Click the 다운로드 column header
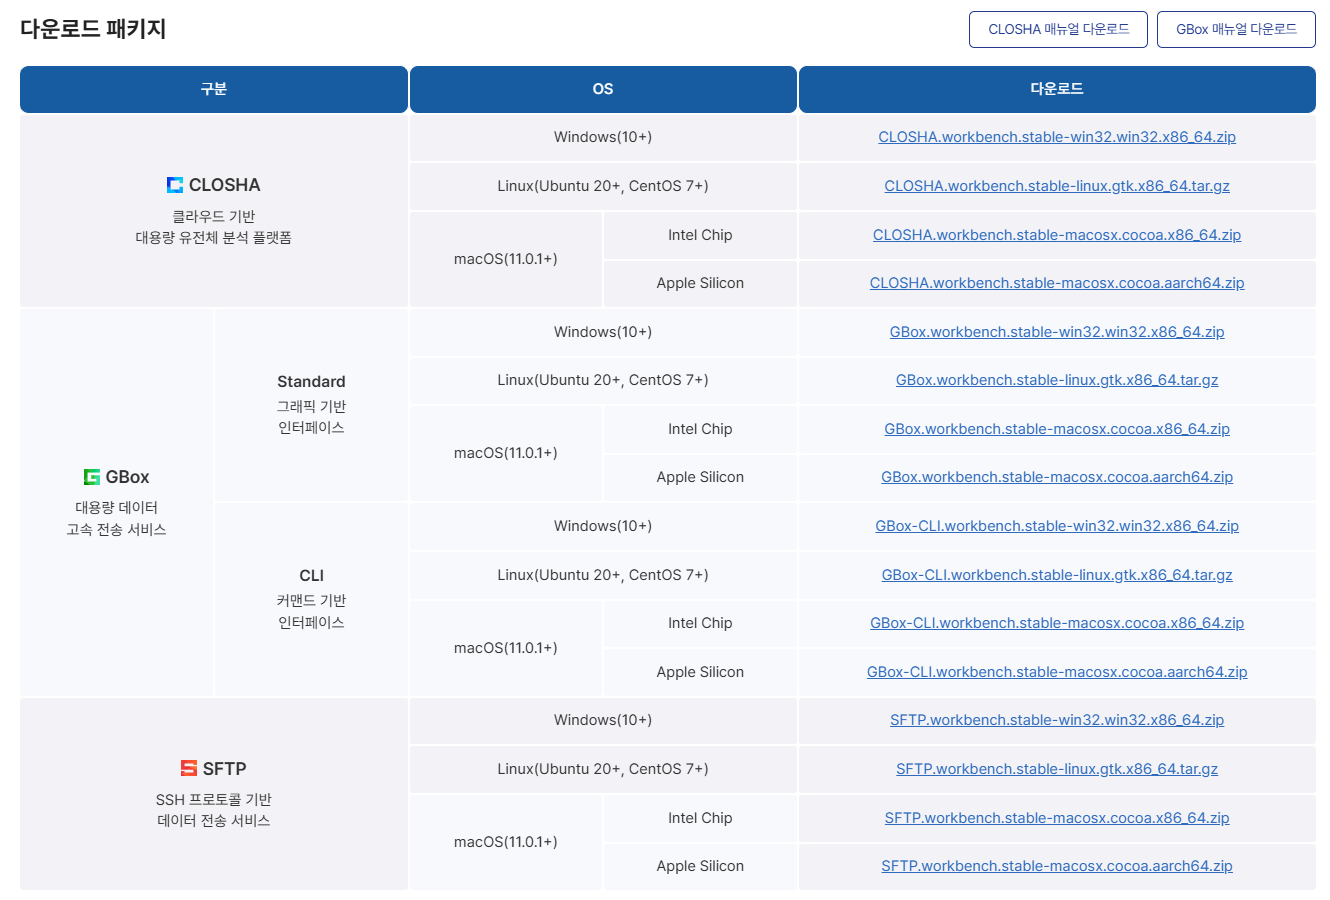This screenshot has height=900, width=1330. [1056, 89]
